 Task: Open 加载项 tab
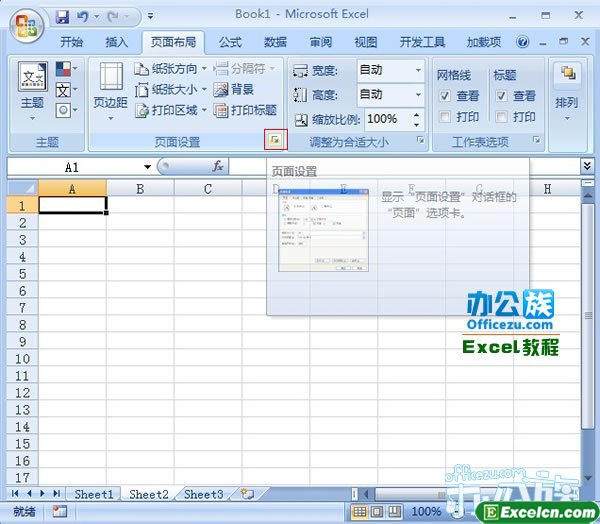click(484, 42)
